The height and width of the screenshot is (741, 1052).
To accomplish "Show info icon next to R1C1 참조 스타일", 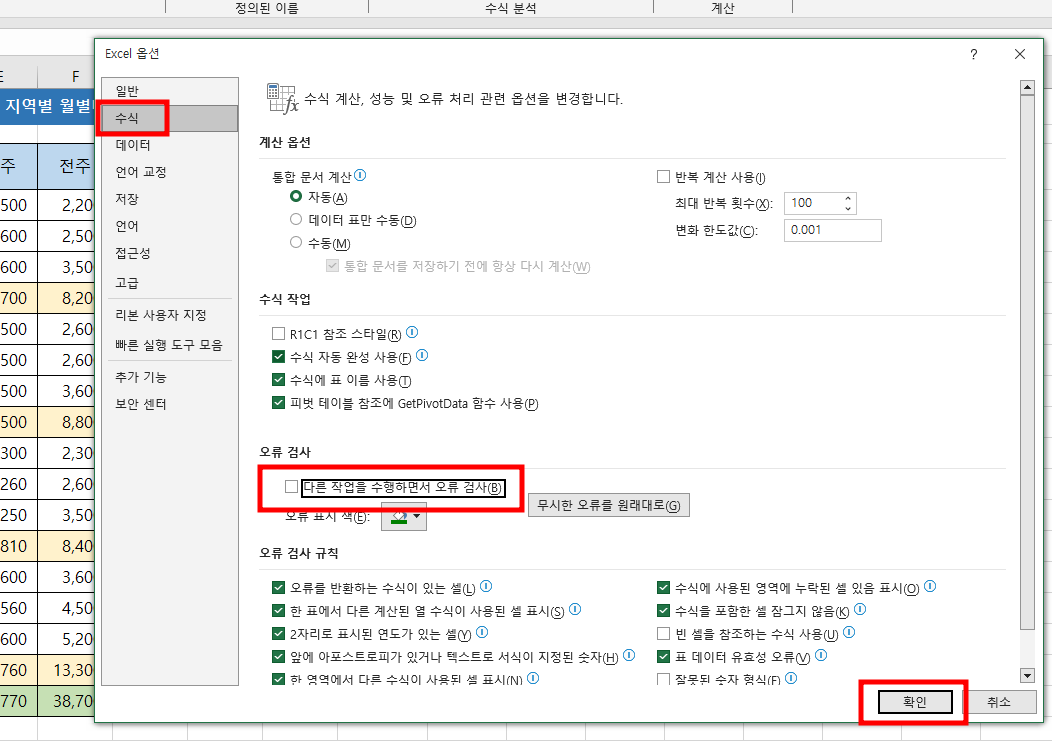I will point(412,332).
